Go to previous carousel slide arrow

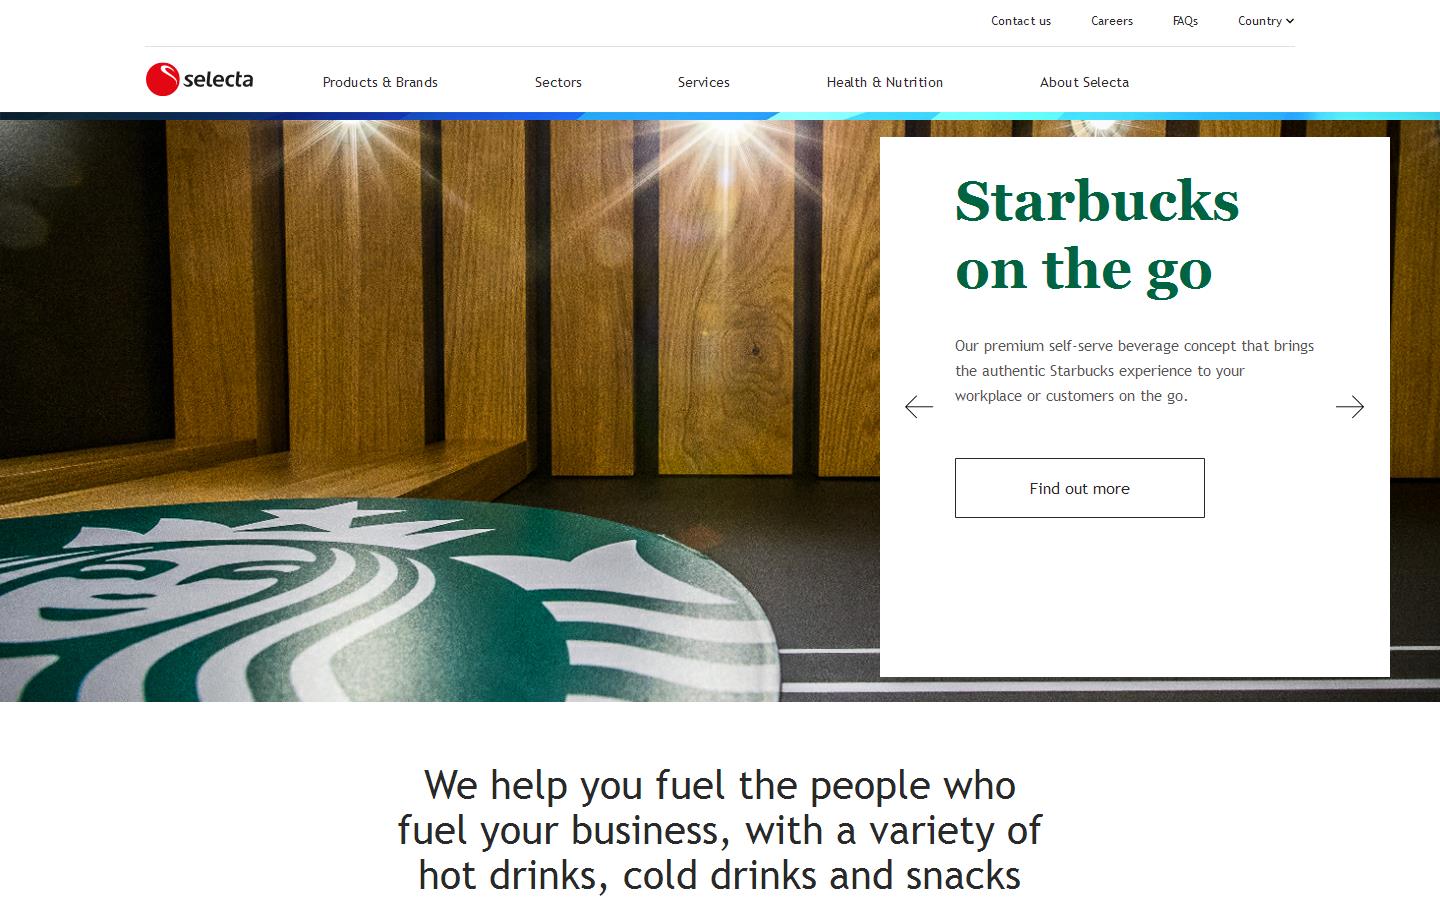point(919,407)
